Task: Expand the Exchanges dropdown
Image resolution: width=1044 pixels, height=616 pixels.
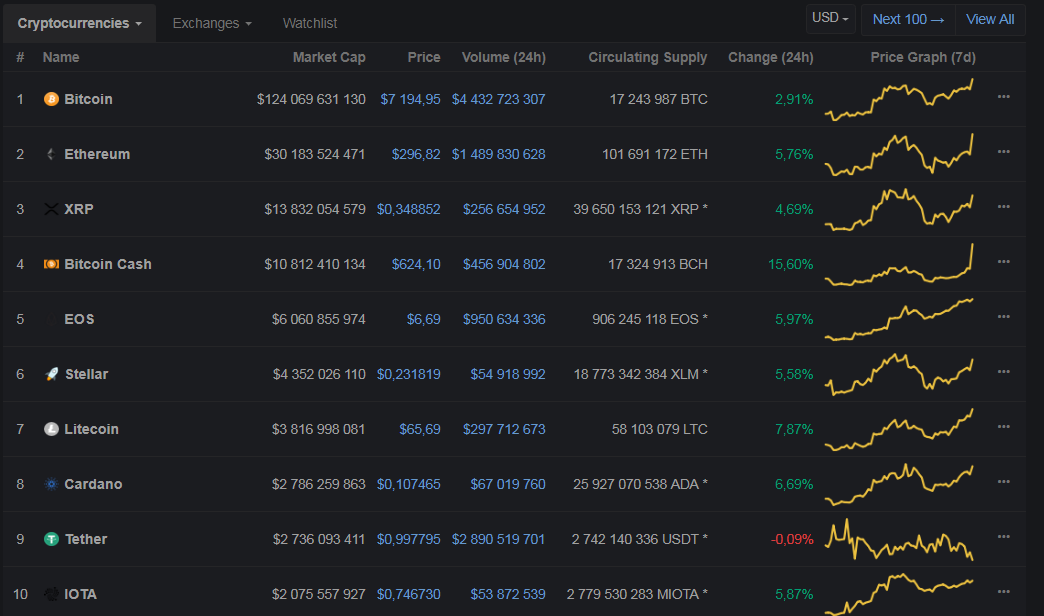Action: click(x=212, y=23)
